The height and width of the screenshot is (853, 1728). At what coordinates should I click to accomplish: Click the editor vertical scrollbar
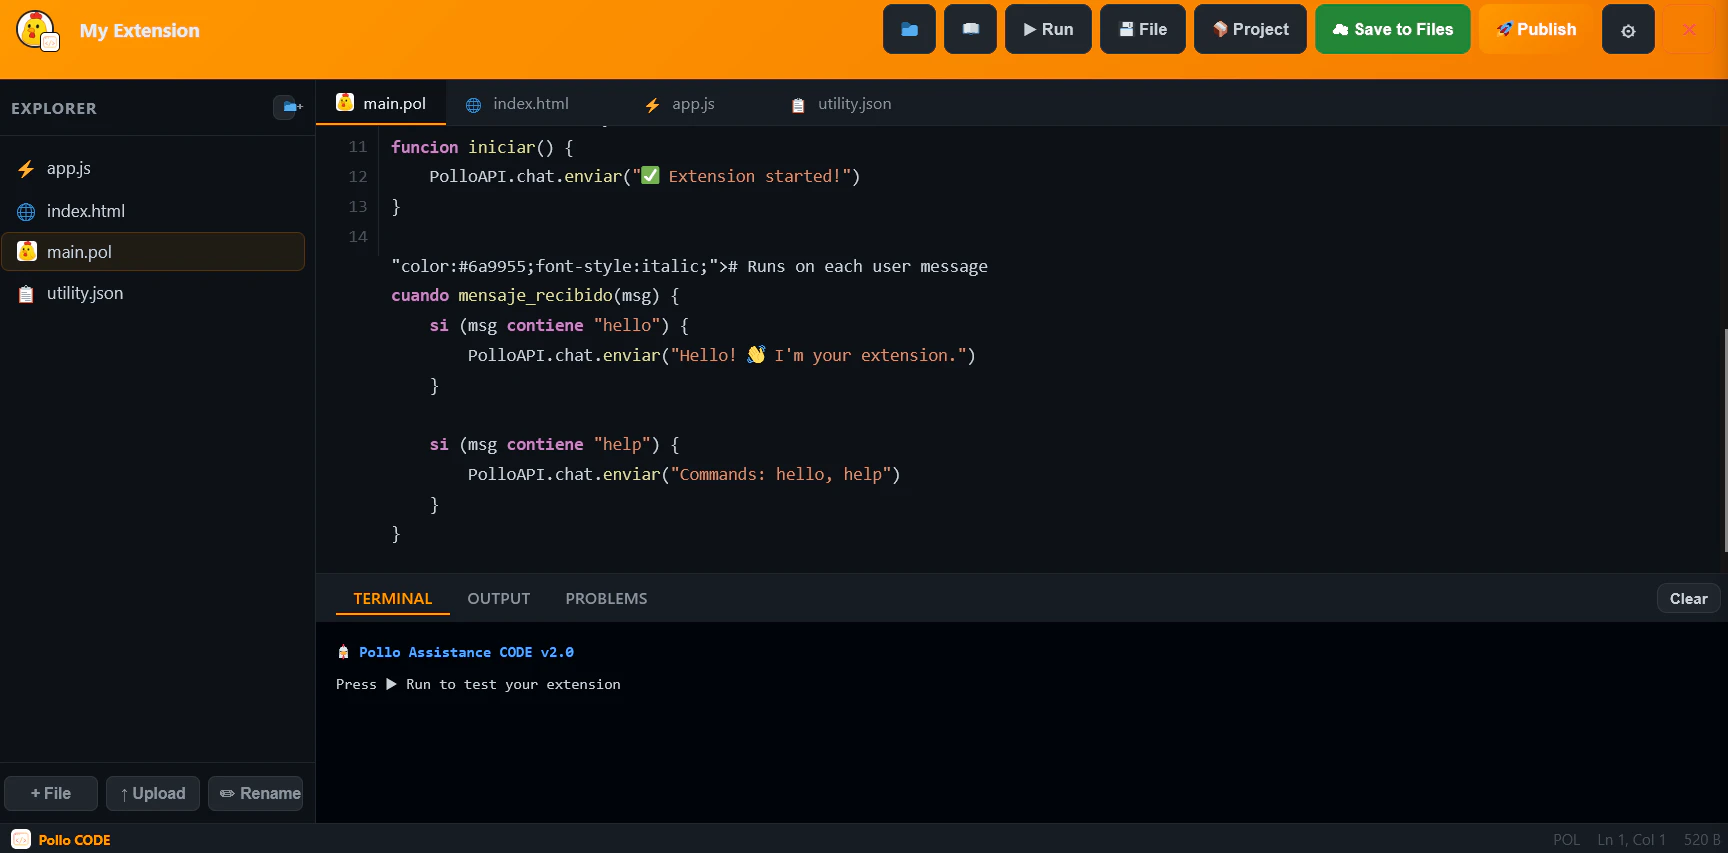pos(1724,440)
